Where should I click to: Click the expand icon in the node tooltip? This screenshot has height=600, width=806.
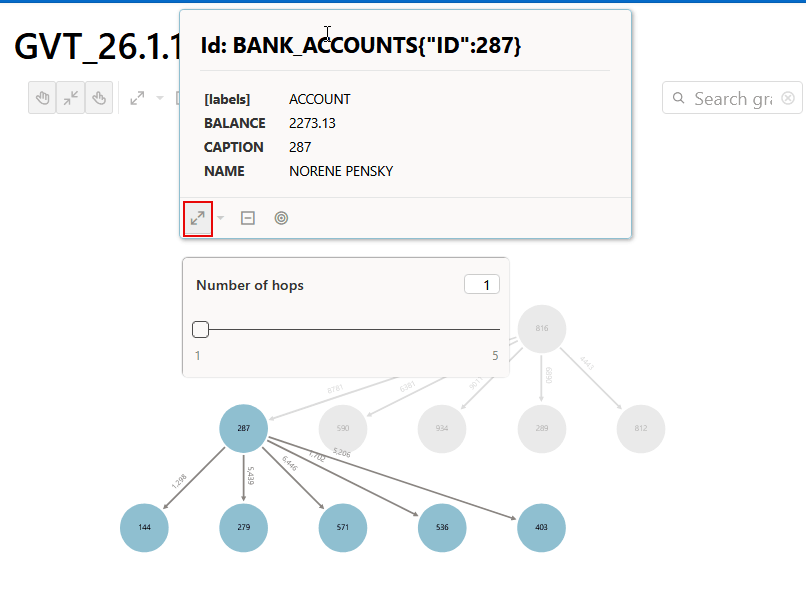click(198, 219)
